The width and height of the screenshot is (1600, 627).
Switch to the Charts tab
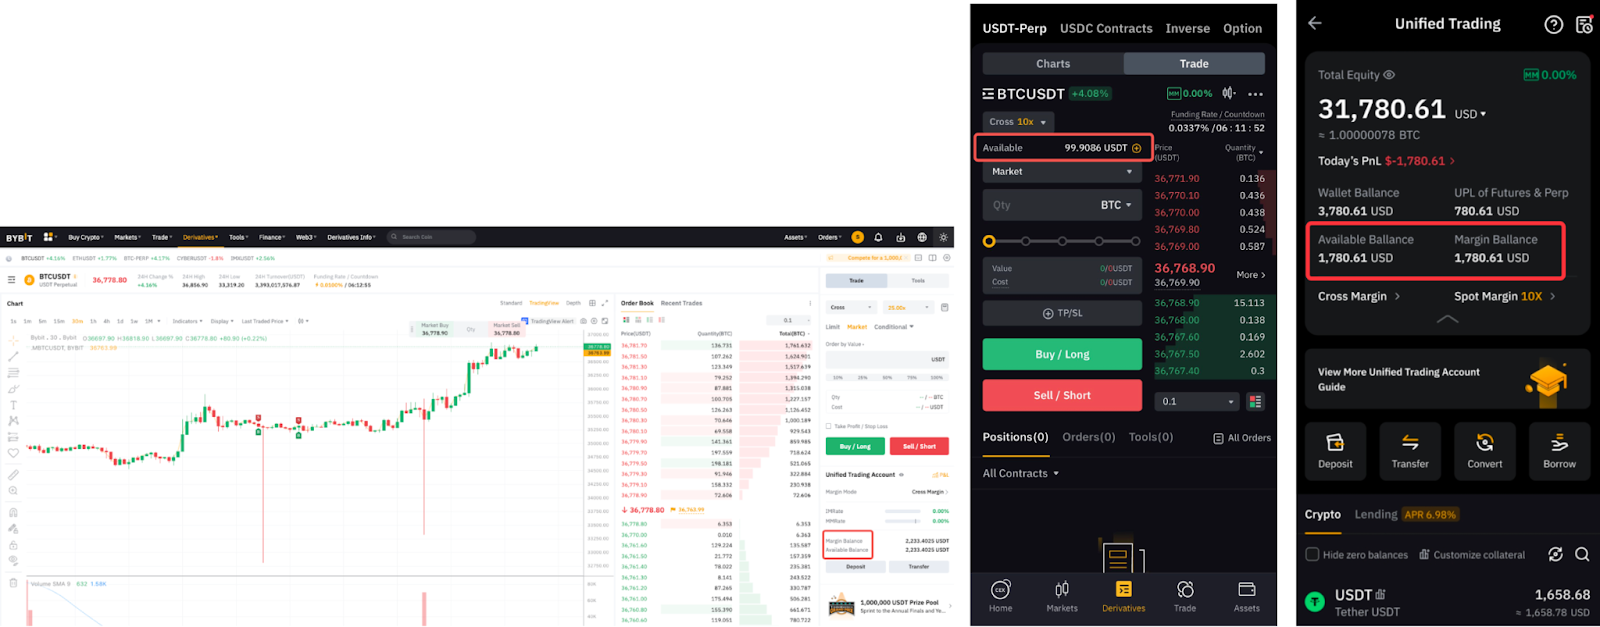point(1053,64)
